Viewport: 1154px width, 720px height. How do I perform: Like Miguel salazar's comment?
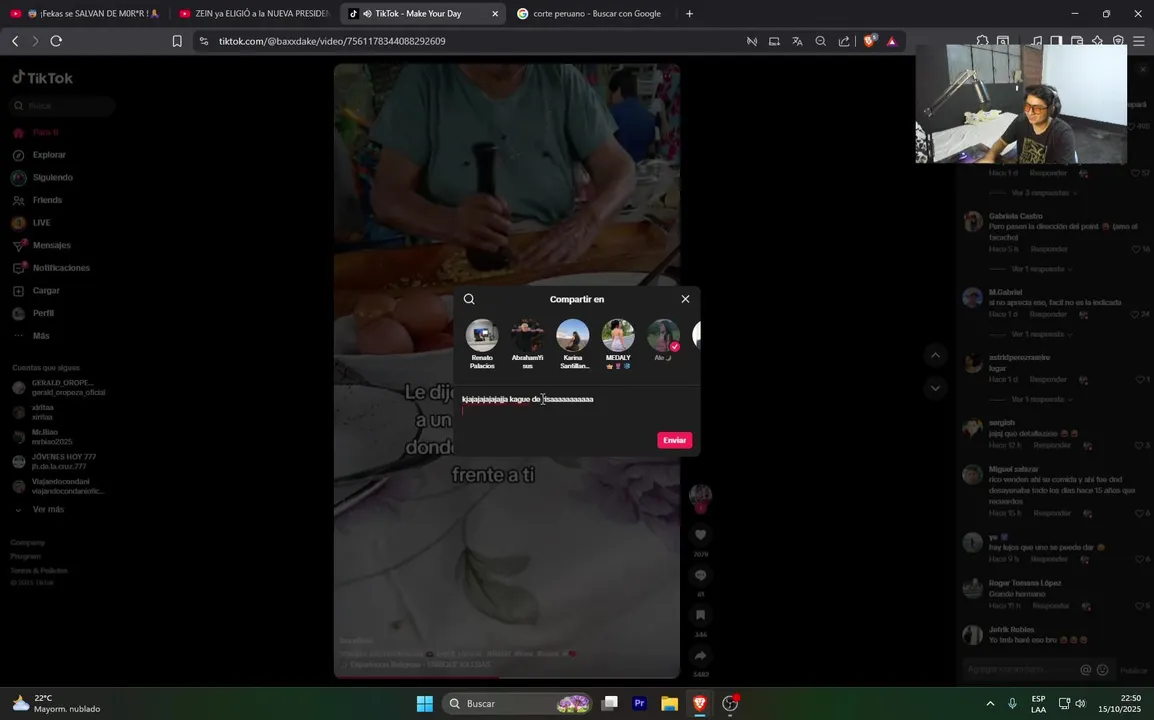click(1139, 513)
